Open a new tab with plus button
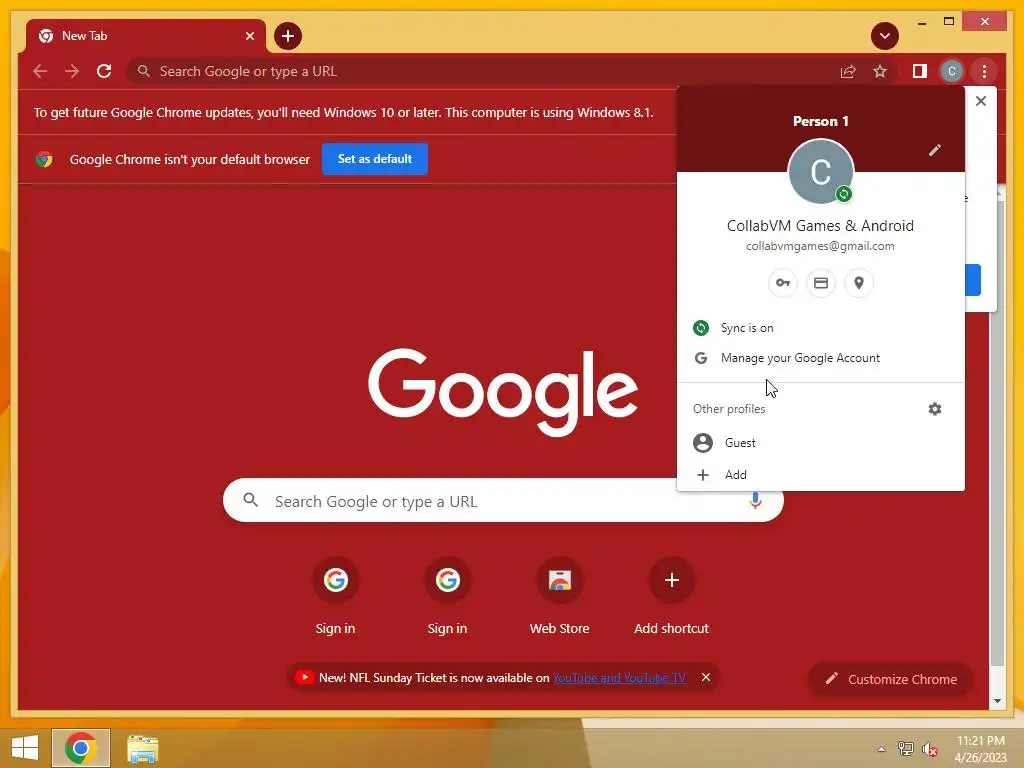Image resolution: width=1024 pixels, height=768 pixels. pyautogui.click(x=288, y=36)
